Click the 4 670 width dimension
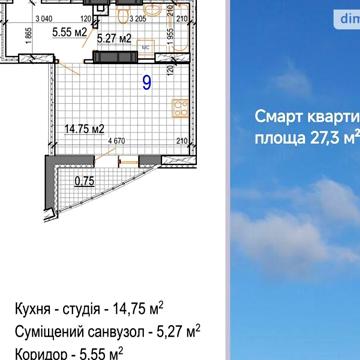 point(116,141)
